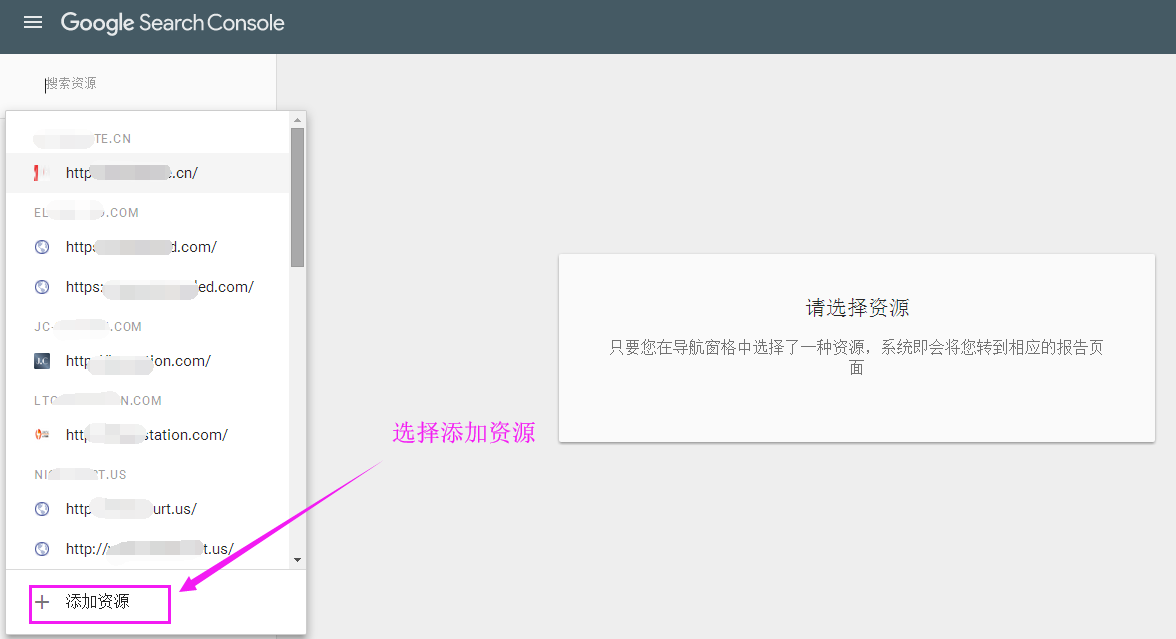Image resolution: width=1176 pixels, height=639 pixels.
Task: Click the red favicon of the .cn/ property
Action: point(41,173)
